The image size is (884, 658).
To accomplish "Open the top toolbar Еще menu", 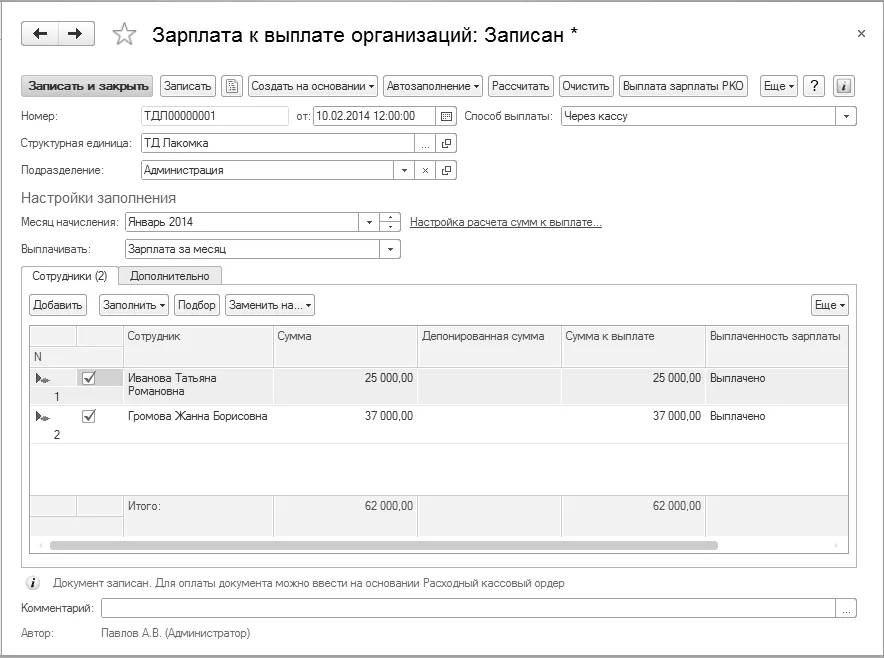I will point(779,86).
